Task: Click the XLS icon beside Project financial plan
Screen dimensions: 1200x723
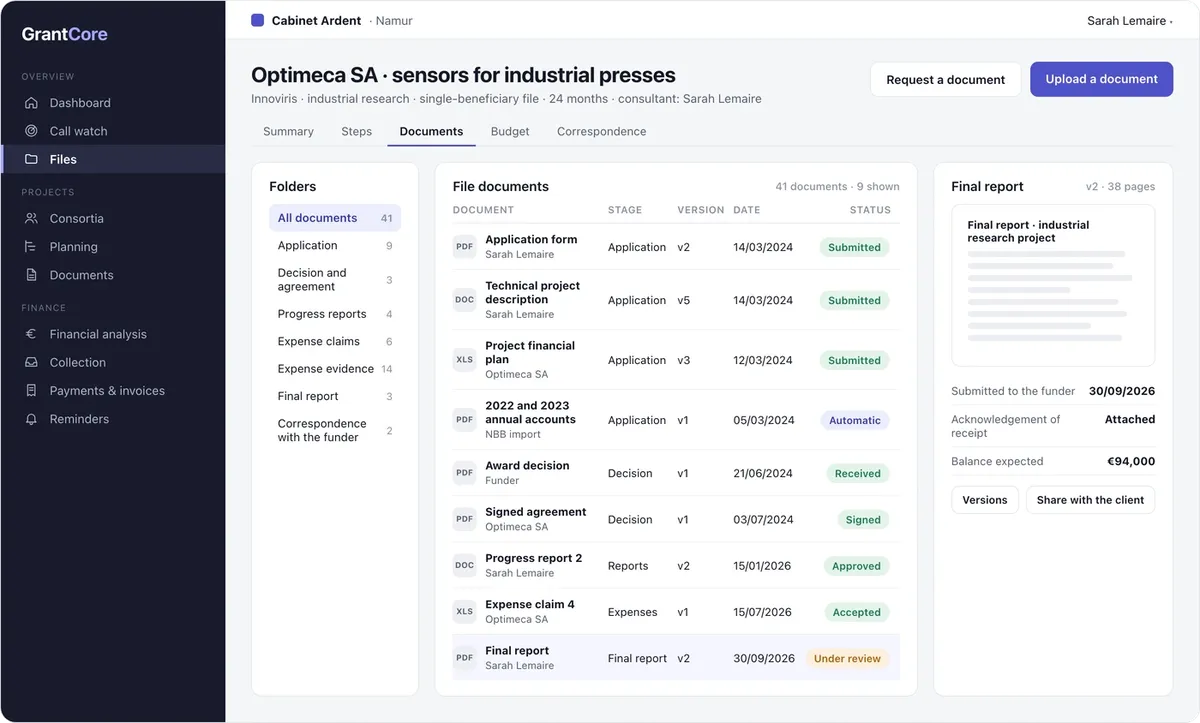Action: pos(465,360)
